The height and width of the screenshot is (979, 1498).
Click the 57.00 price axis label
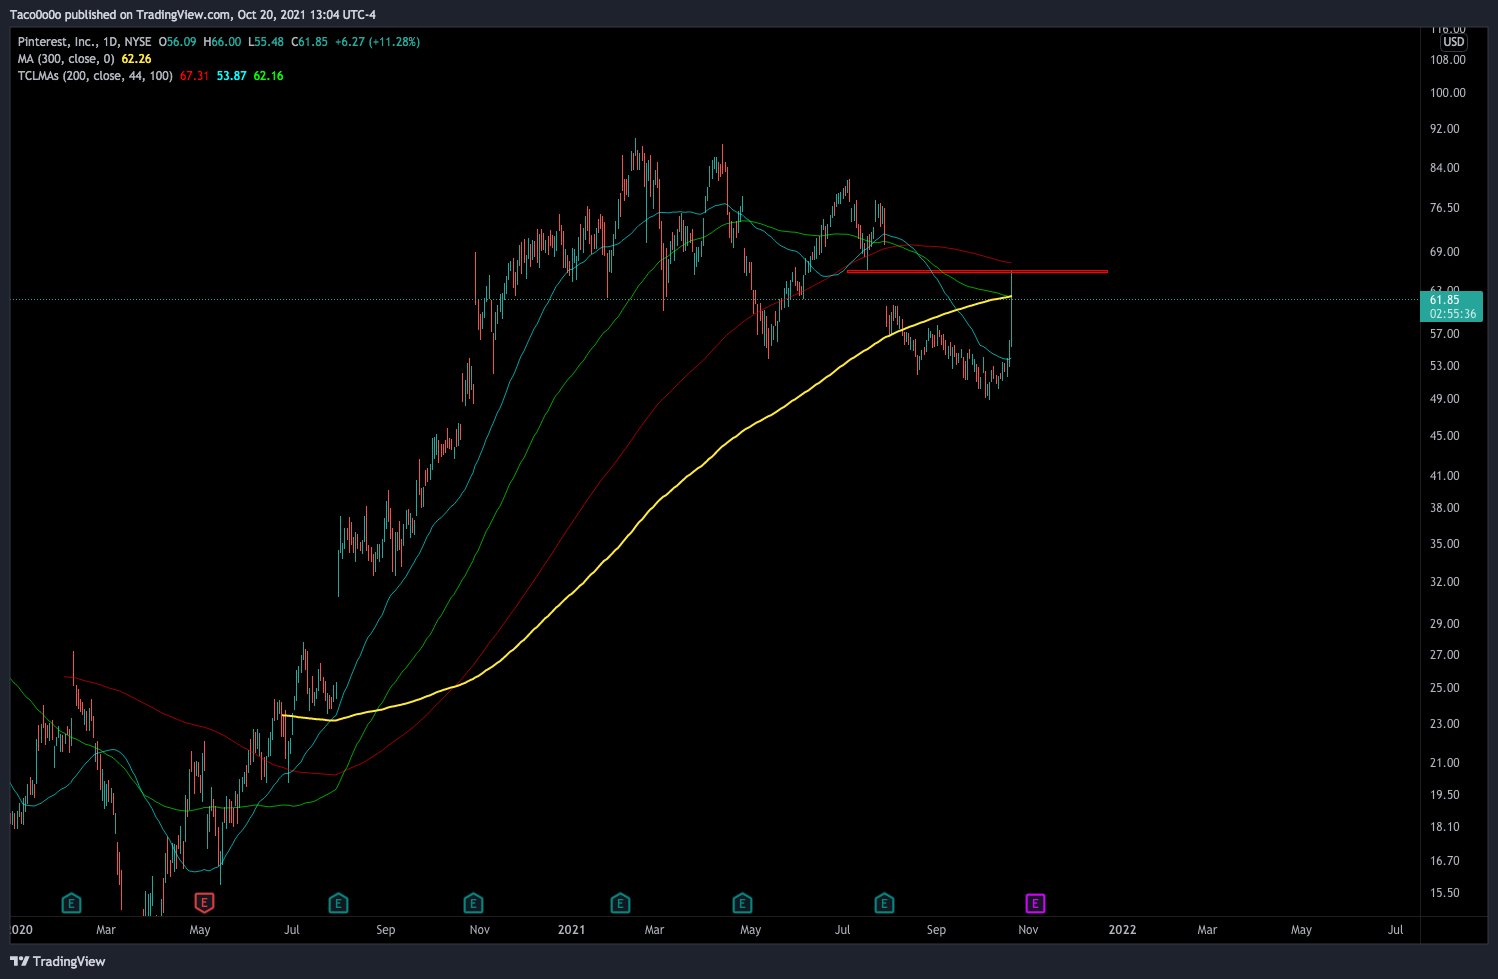[1445, 334]
